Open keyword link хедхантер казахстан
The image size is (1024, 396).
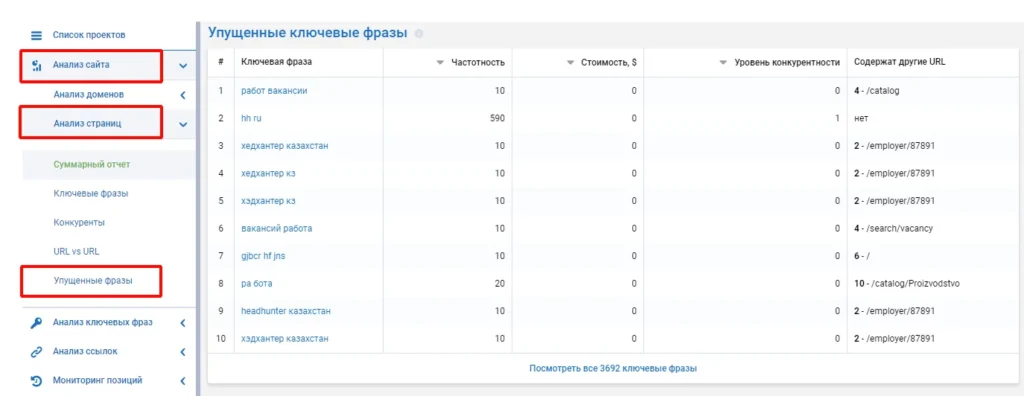click(x=285, y=146)
